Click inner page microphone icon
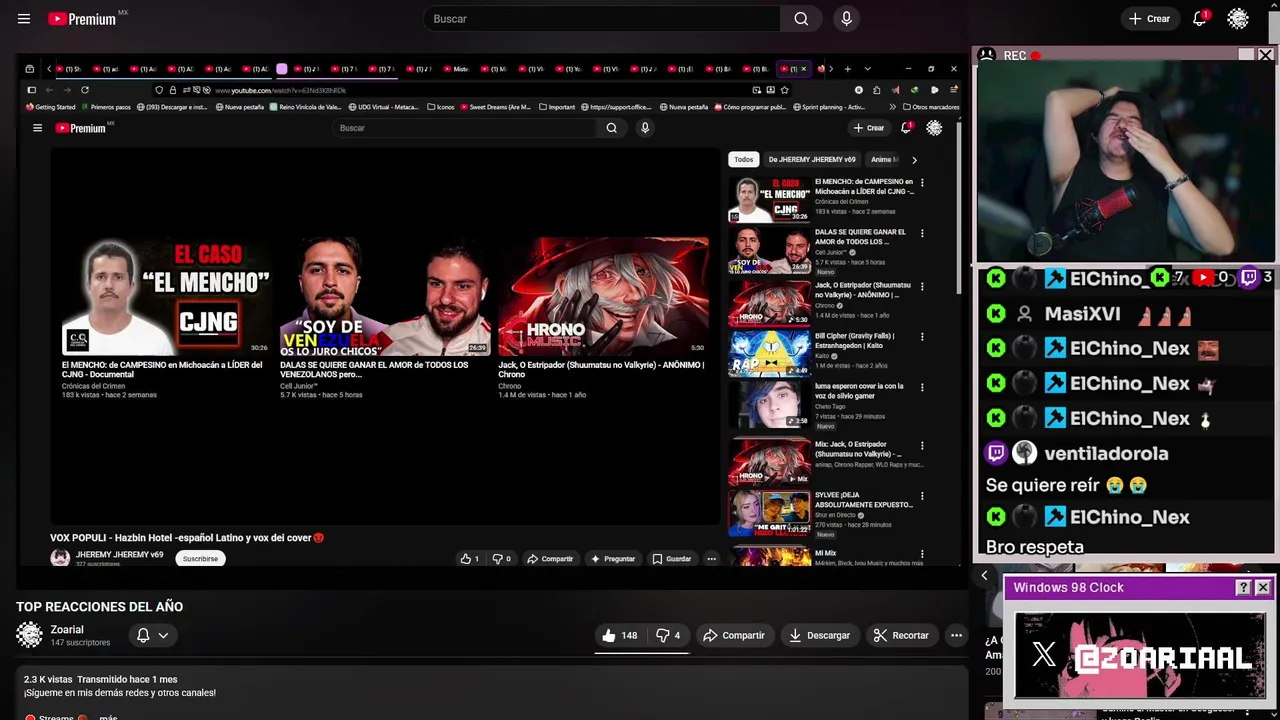 (645, 128)
